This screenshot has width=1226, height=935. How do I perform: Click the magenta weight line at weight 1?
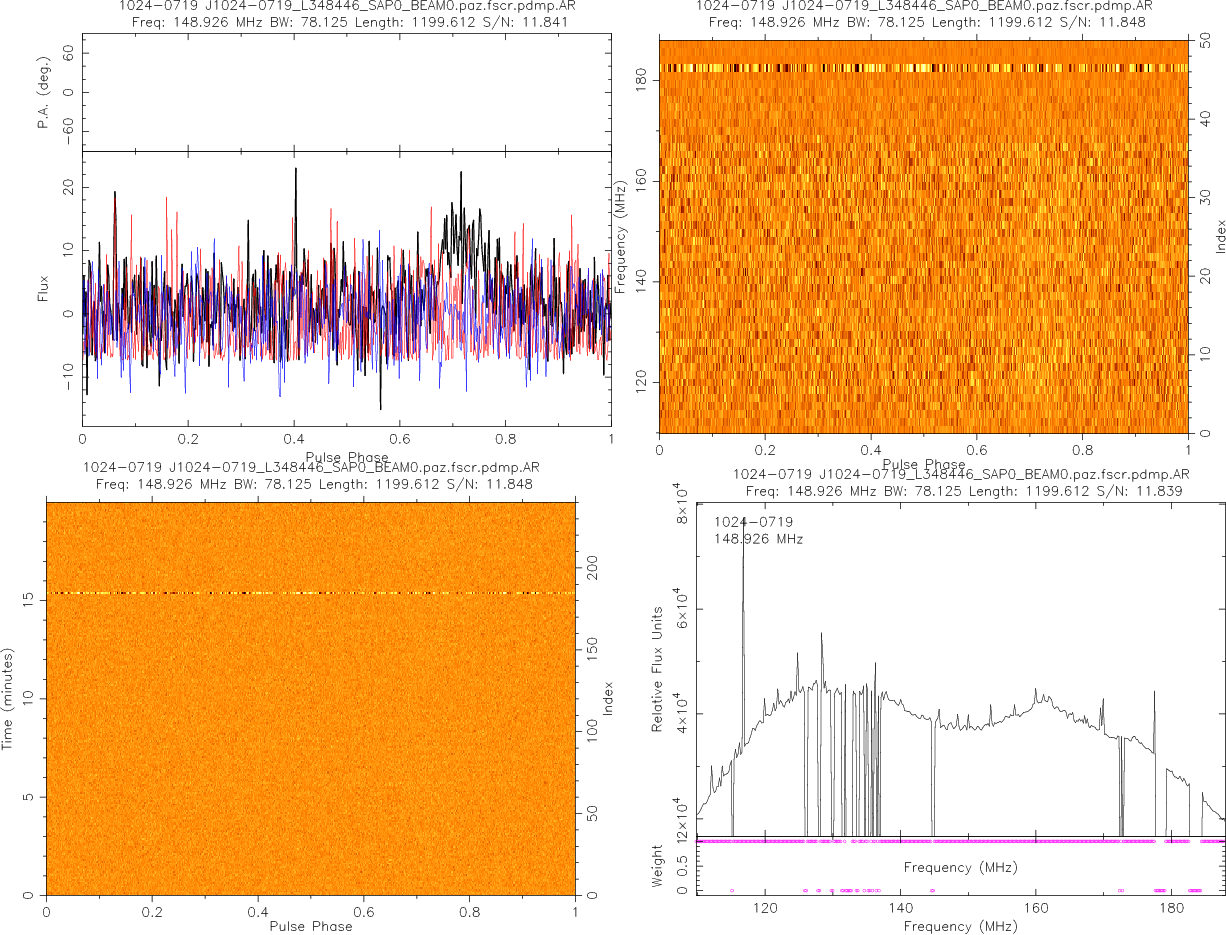point(960,842)
